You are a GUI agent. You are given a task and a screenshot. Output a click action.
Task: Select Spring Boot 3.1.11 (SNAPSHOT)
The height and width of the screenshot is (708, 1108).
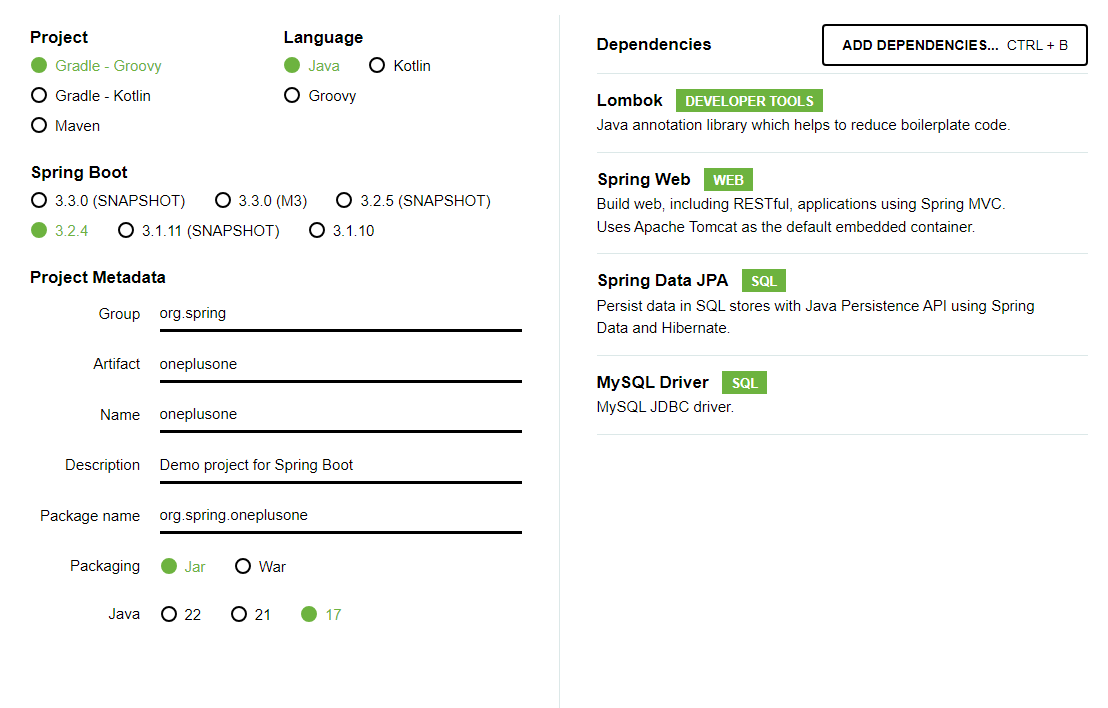(x=199, y=231)
